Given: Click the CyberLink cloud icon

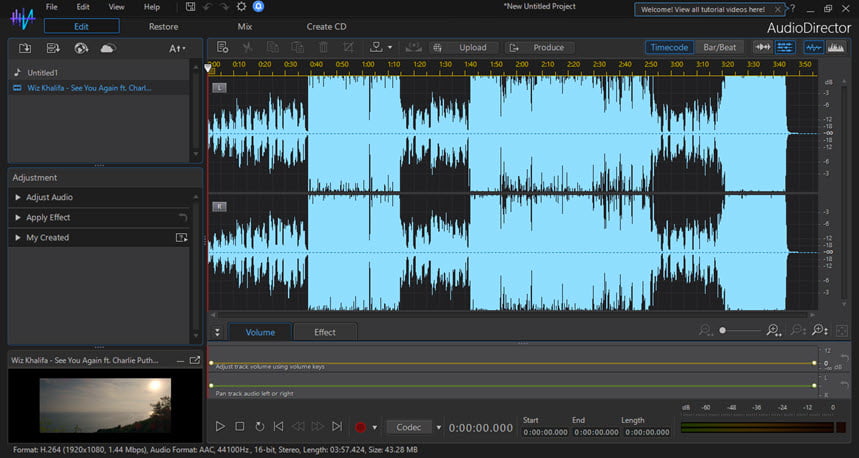Looking at the screenshot, I should pos(108,48).
